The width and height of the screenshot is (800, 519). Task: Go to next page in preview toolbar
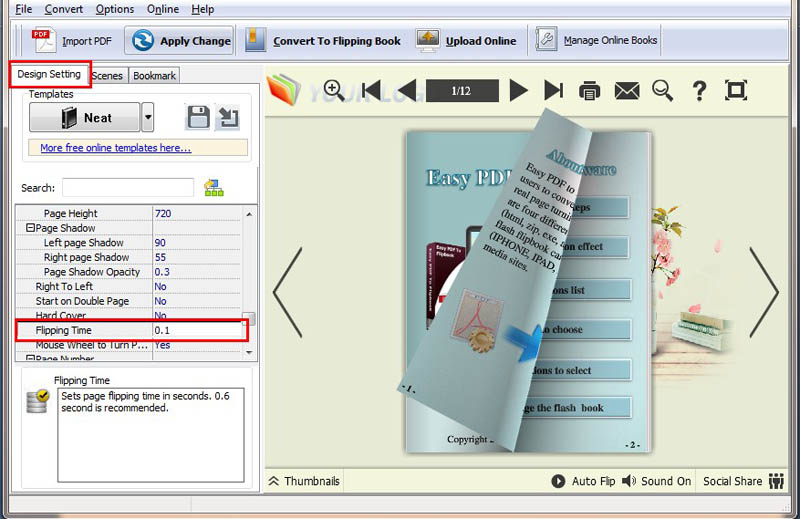pyautogui.click(x=519, y=90)
